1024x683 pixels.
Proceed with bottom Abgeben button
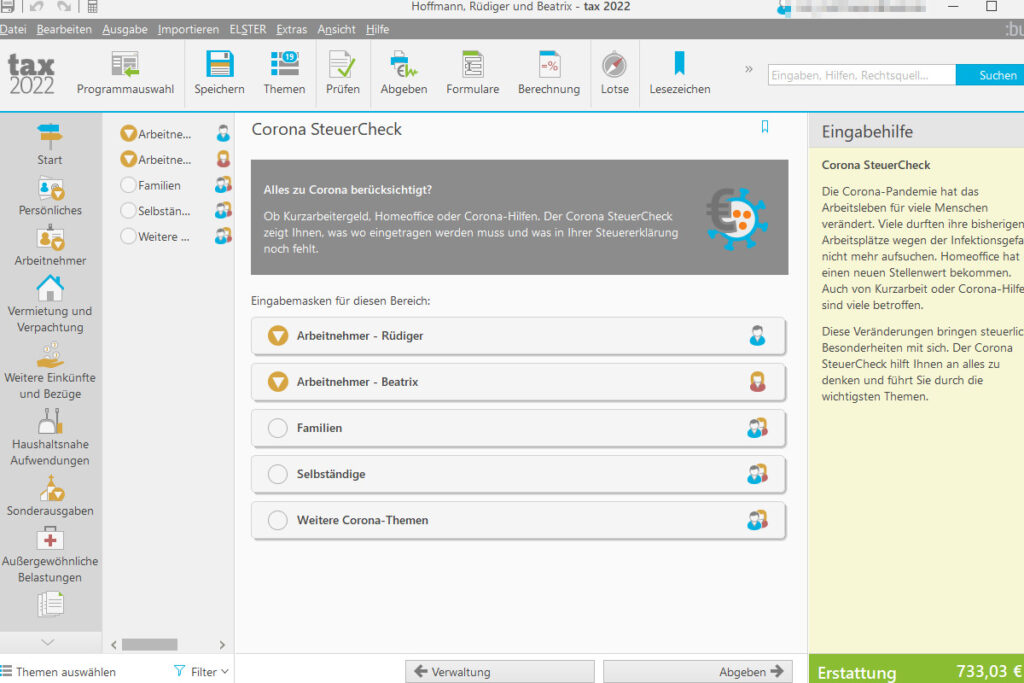coord(697,671)
